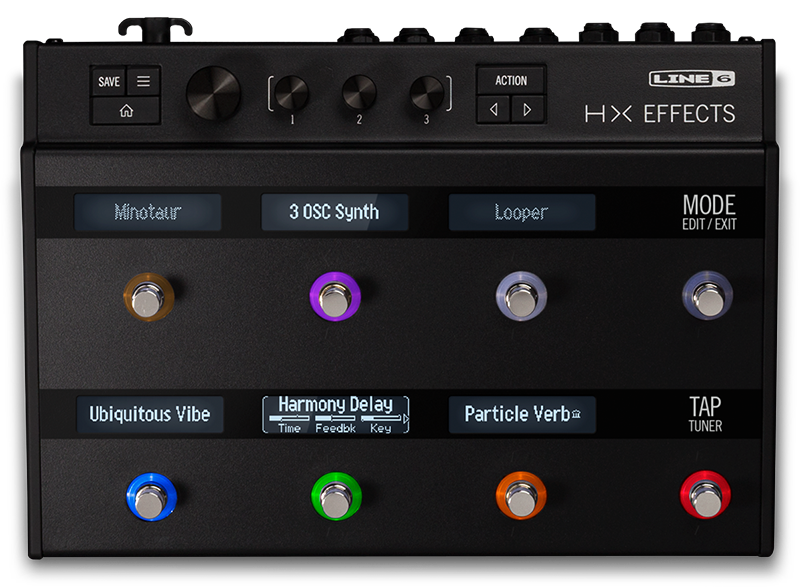Engage the 3 OSC Synth footswitch
This screenshot has width=800, height=588.
coord(334,296)
